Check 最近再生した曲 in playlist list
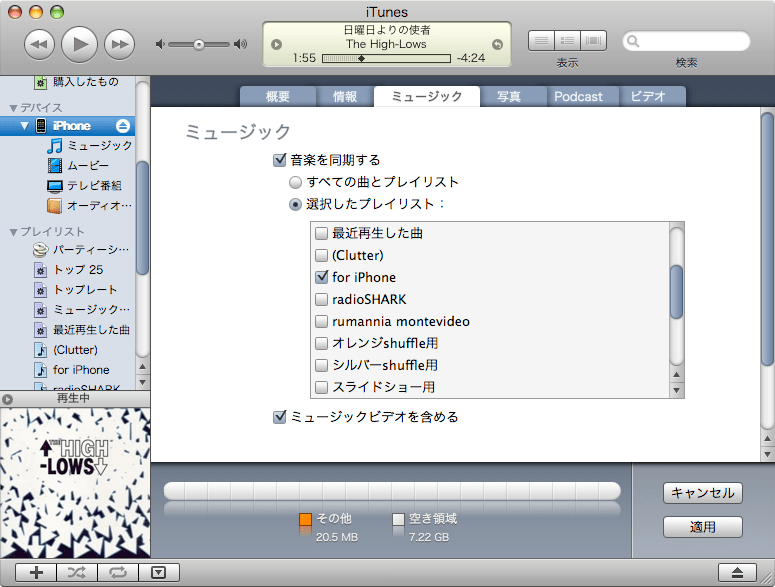The width and height of the screenshot is (775, 587). 322,233
